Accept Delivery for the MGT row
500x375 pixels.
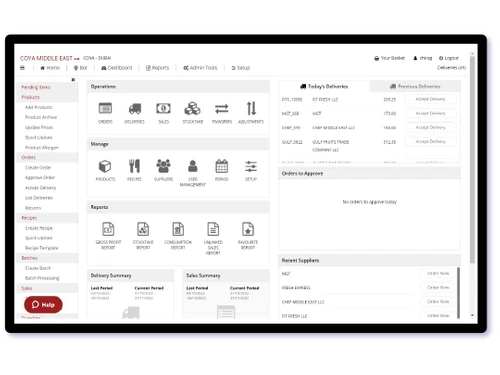coord(430,113)
